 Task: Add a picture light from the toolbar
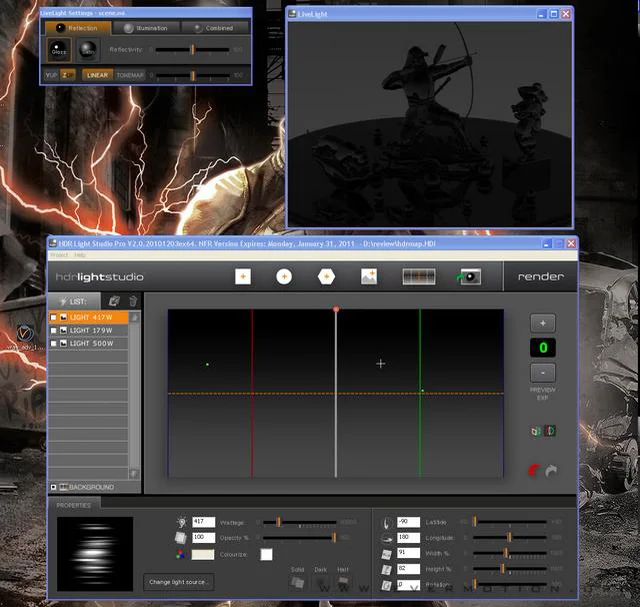coord(369,277)
